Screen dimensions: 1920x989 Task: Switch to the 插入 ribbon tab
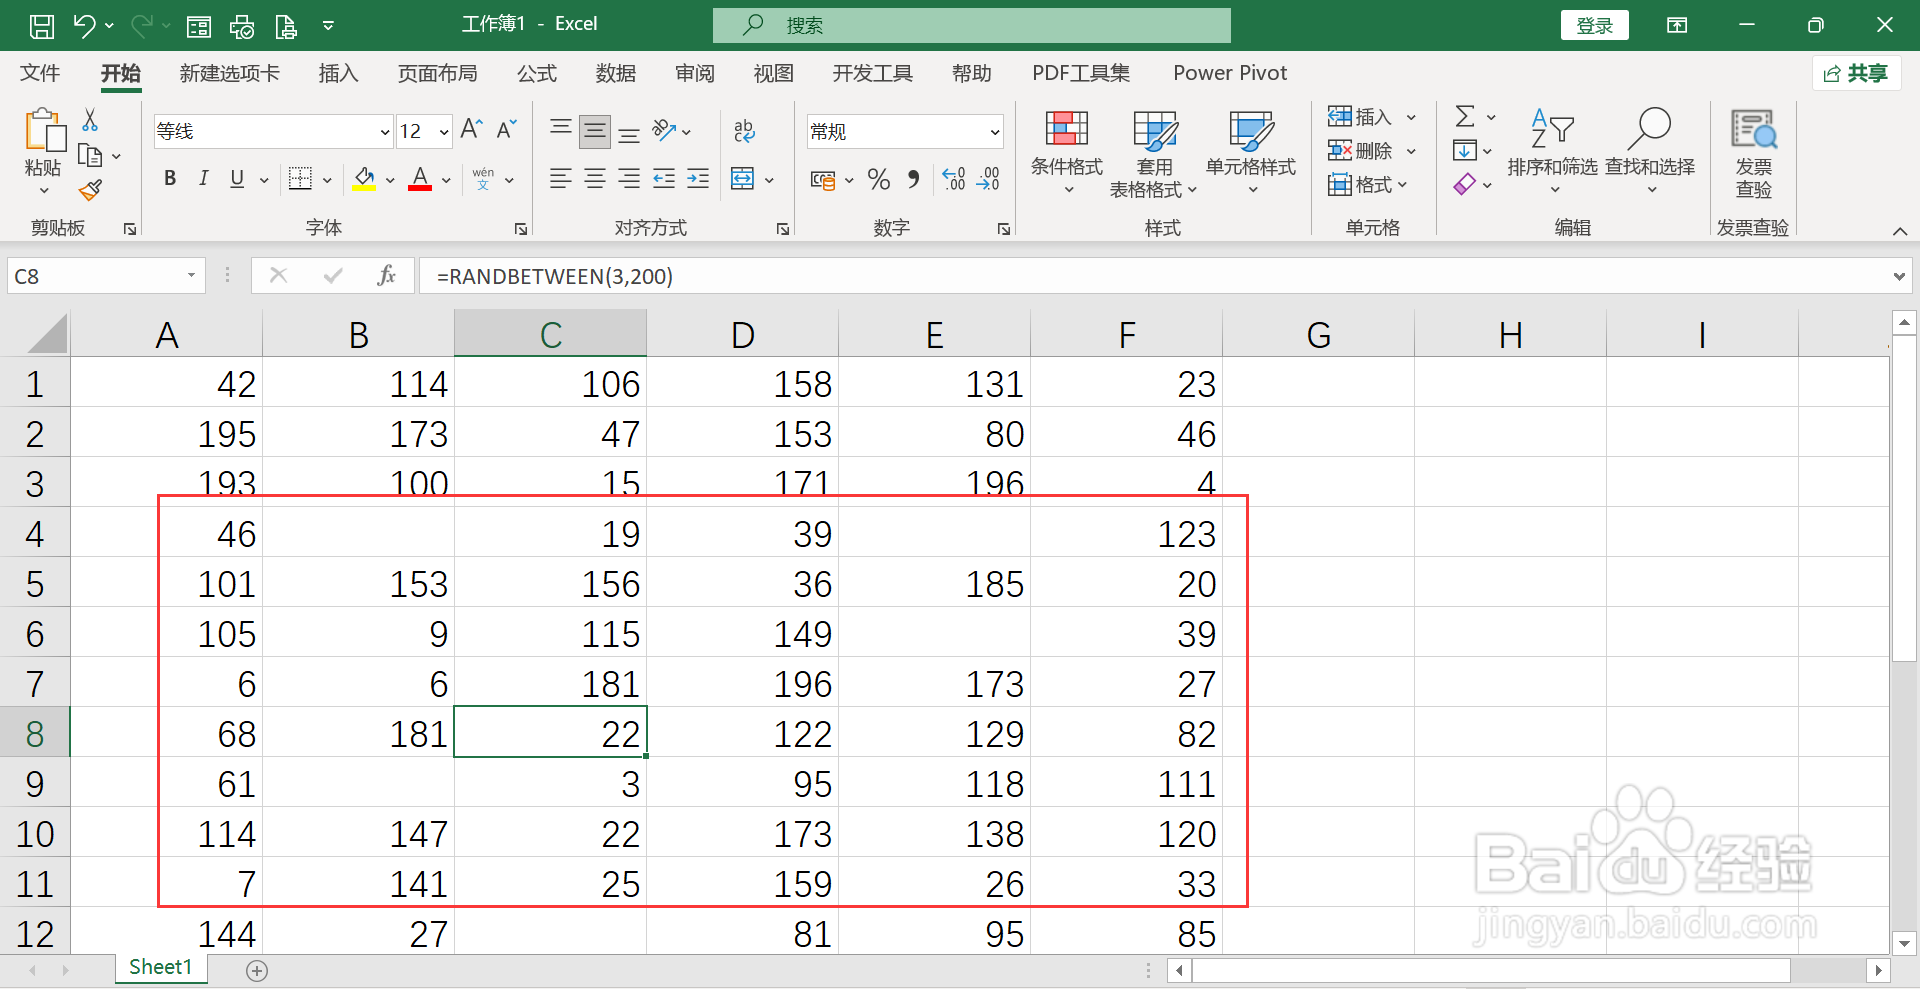coord(338,73)
